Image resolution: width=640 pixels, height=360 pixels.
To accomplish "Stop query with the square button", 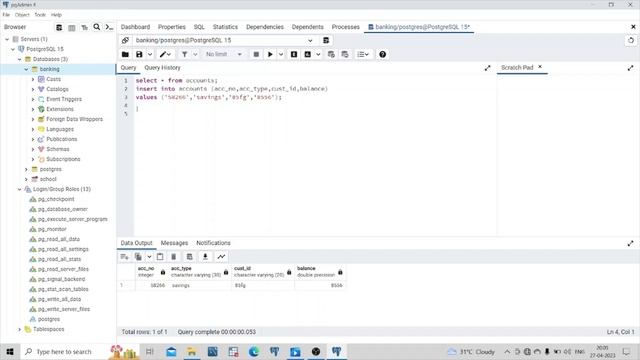I will point(256,54).
